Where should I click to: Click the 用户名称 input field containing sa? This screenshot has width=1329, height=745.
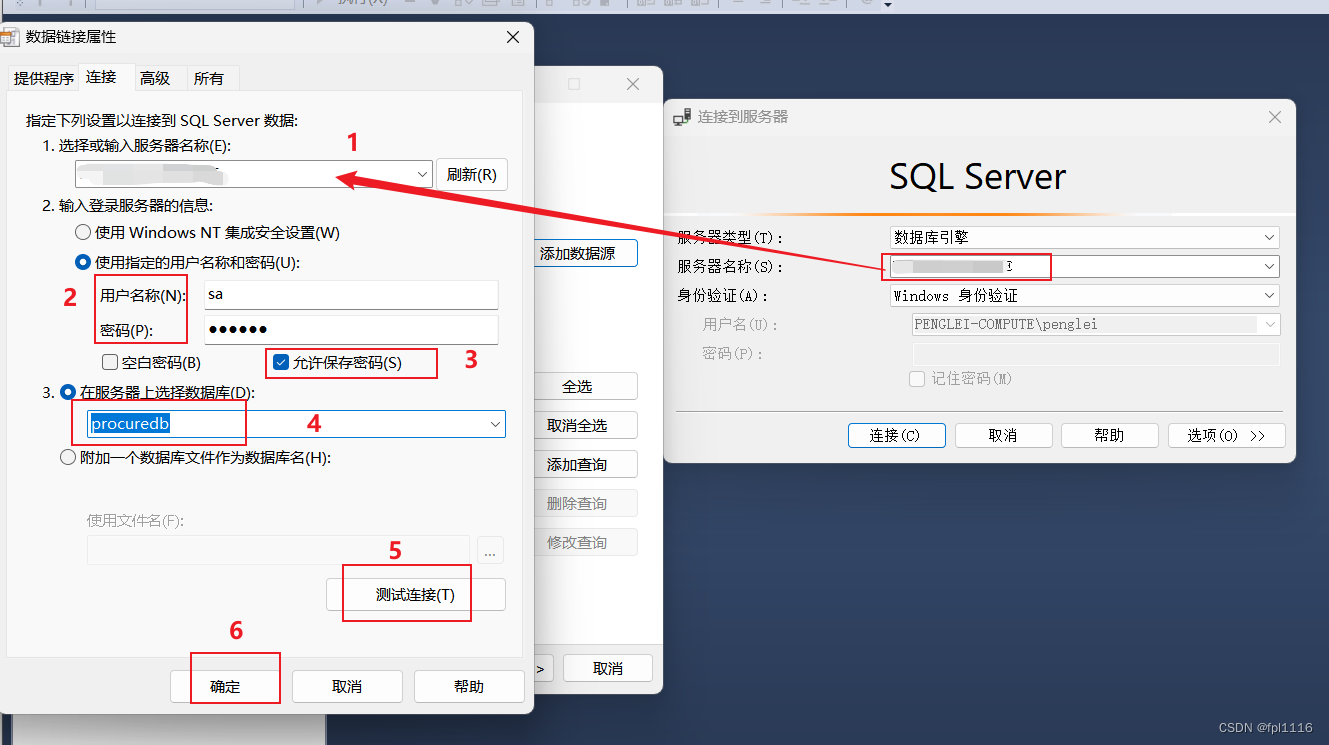351,295
